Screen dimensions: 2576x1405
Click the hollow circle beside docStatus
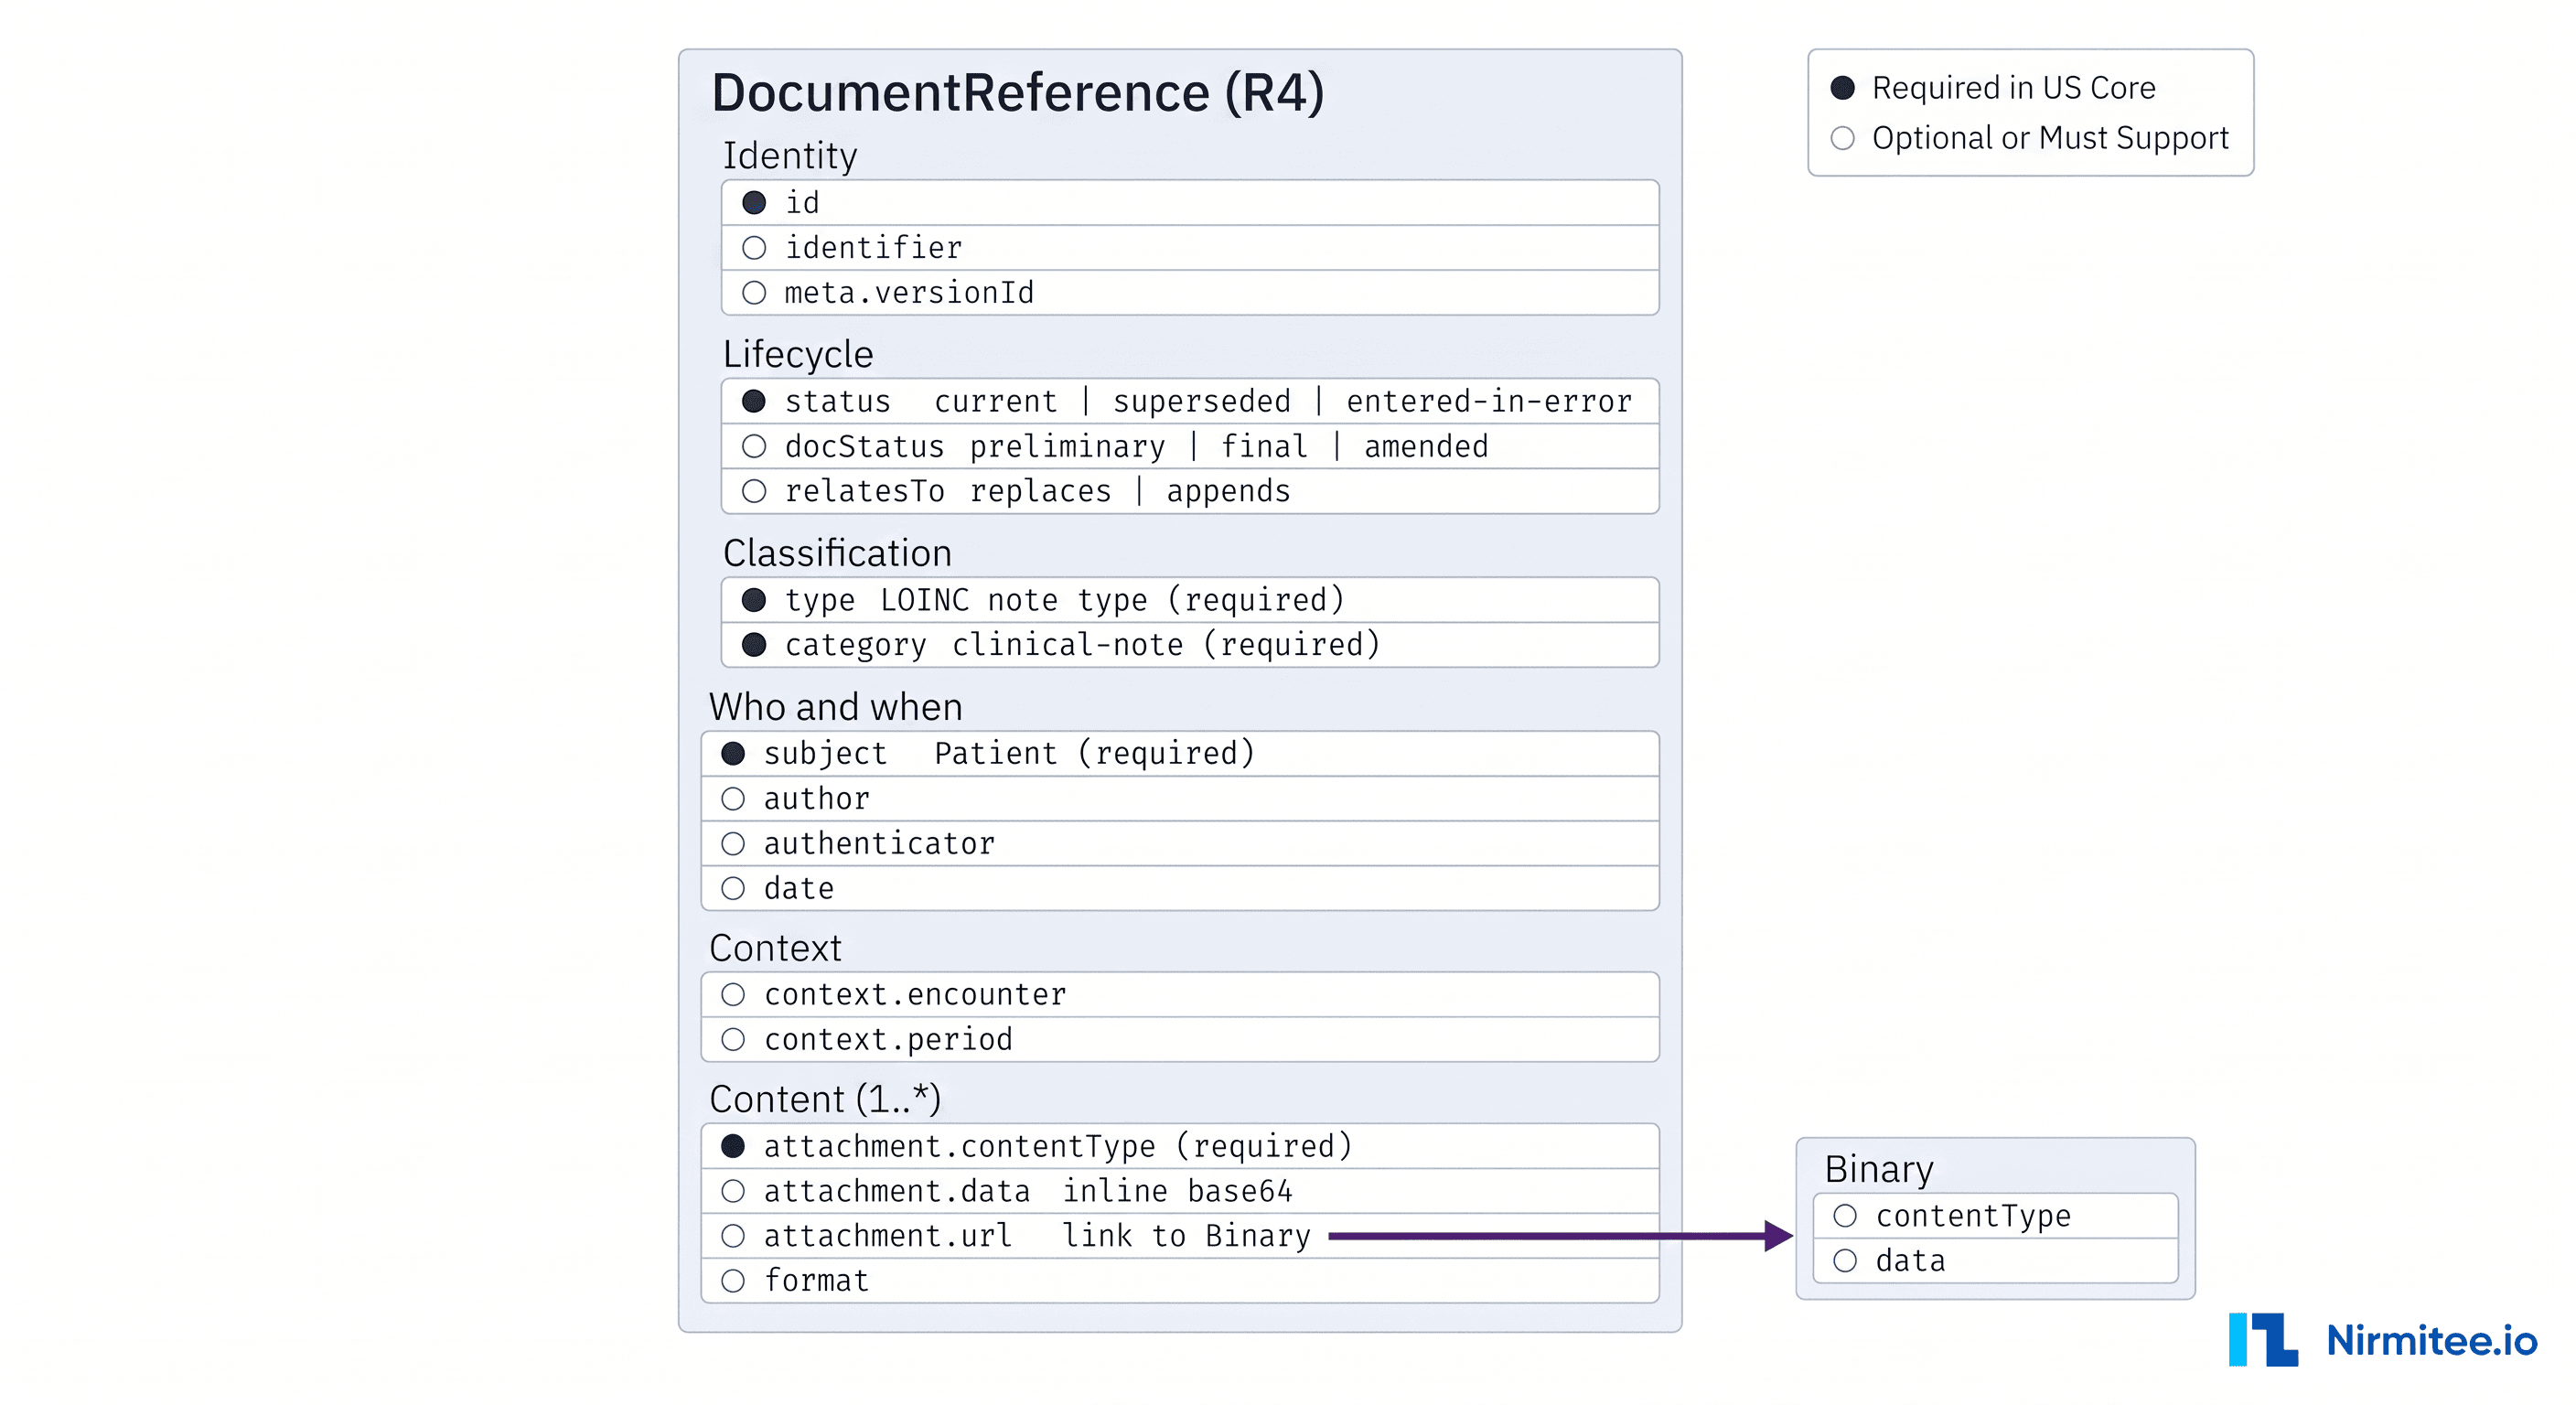tap(754, 446)
